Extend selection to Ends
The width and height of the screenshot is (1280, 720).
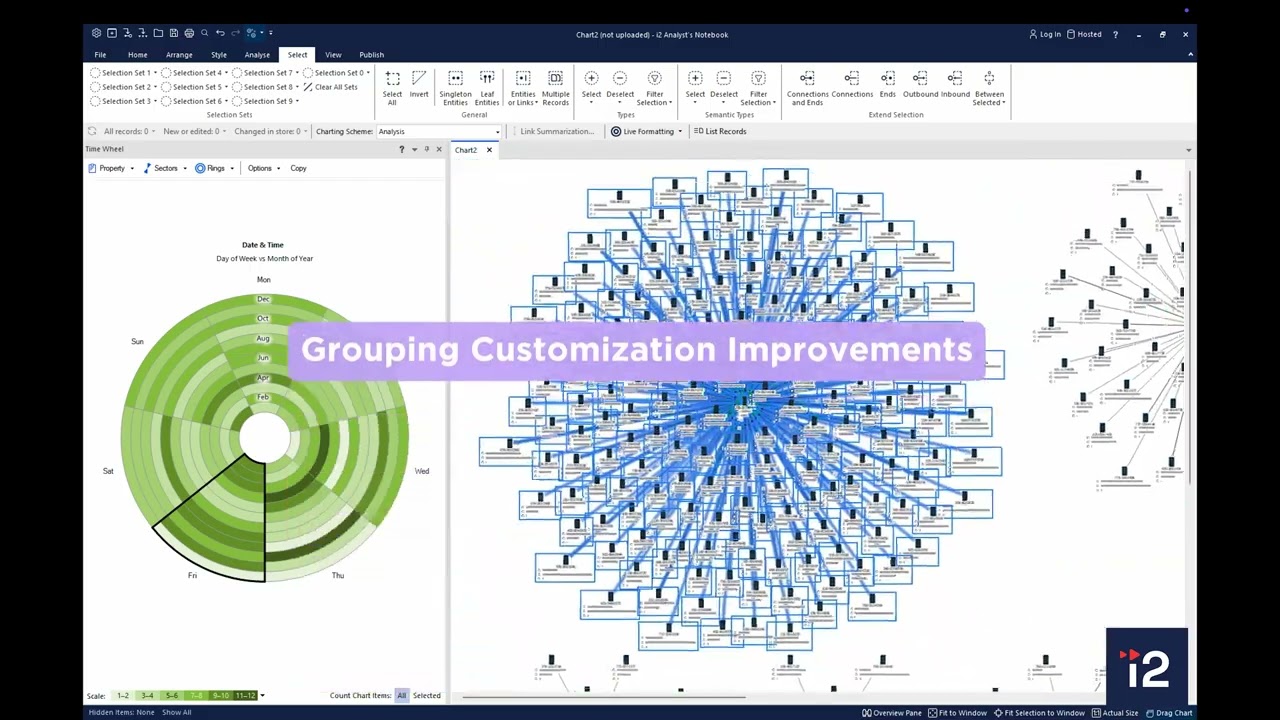(x=887, y=78)
